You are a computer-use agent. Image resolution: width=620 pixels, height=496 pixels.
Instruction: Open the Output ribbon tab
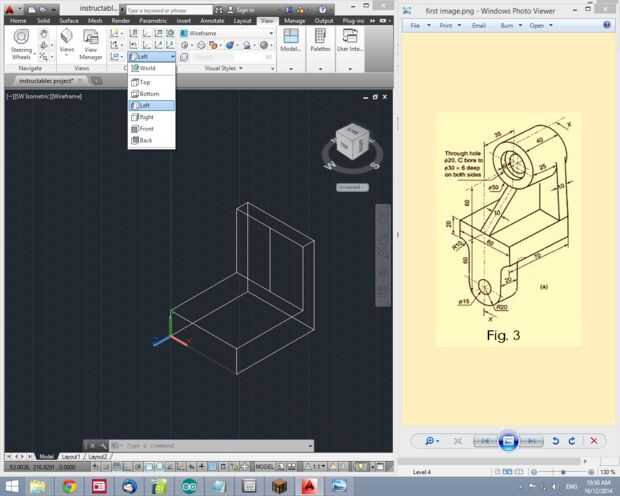[324, 21]
